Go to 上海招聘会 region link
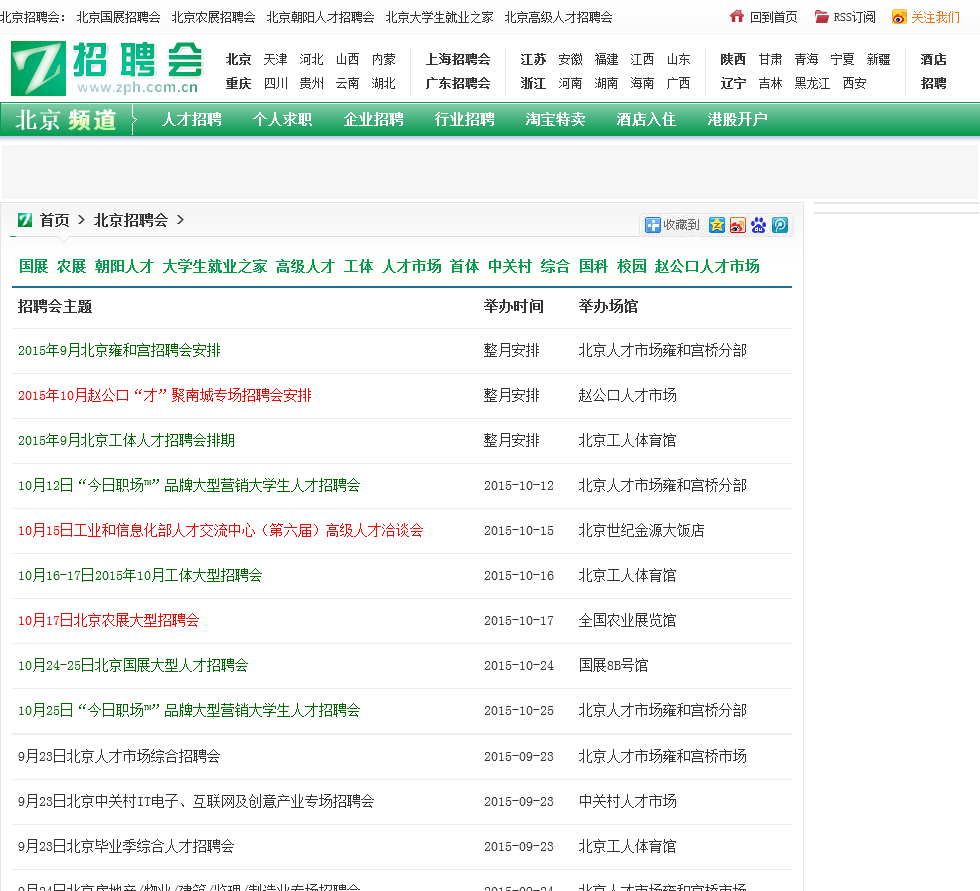The height and width of the screenshot is (891, 980). click(x=458, y=59)
